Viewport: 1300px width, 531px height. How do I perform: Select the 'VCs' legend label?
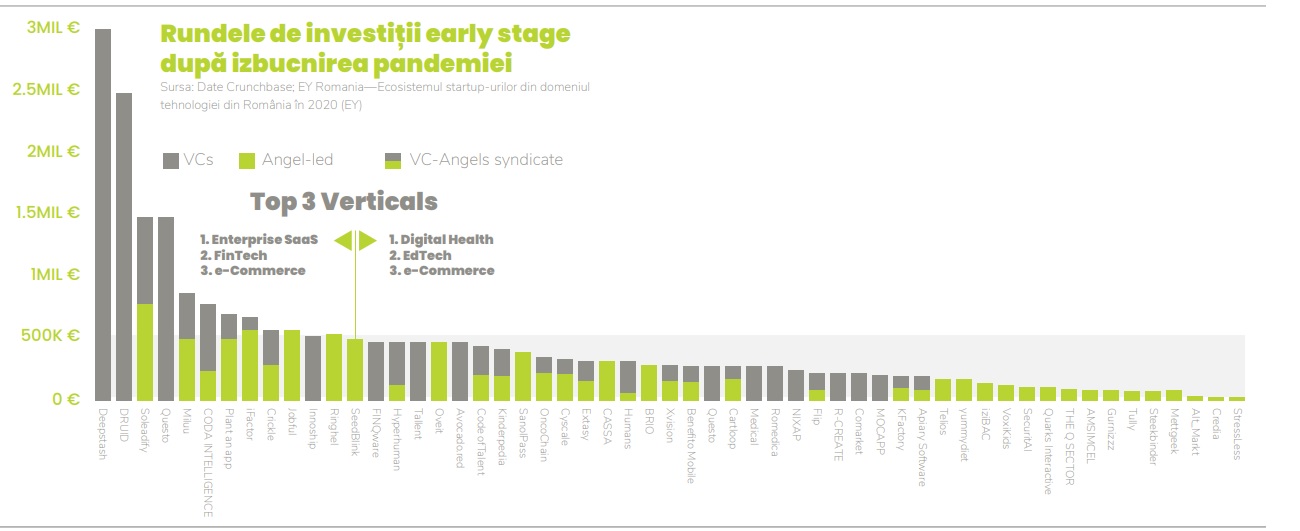coord(198,159)
